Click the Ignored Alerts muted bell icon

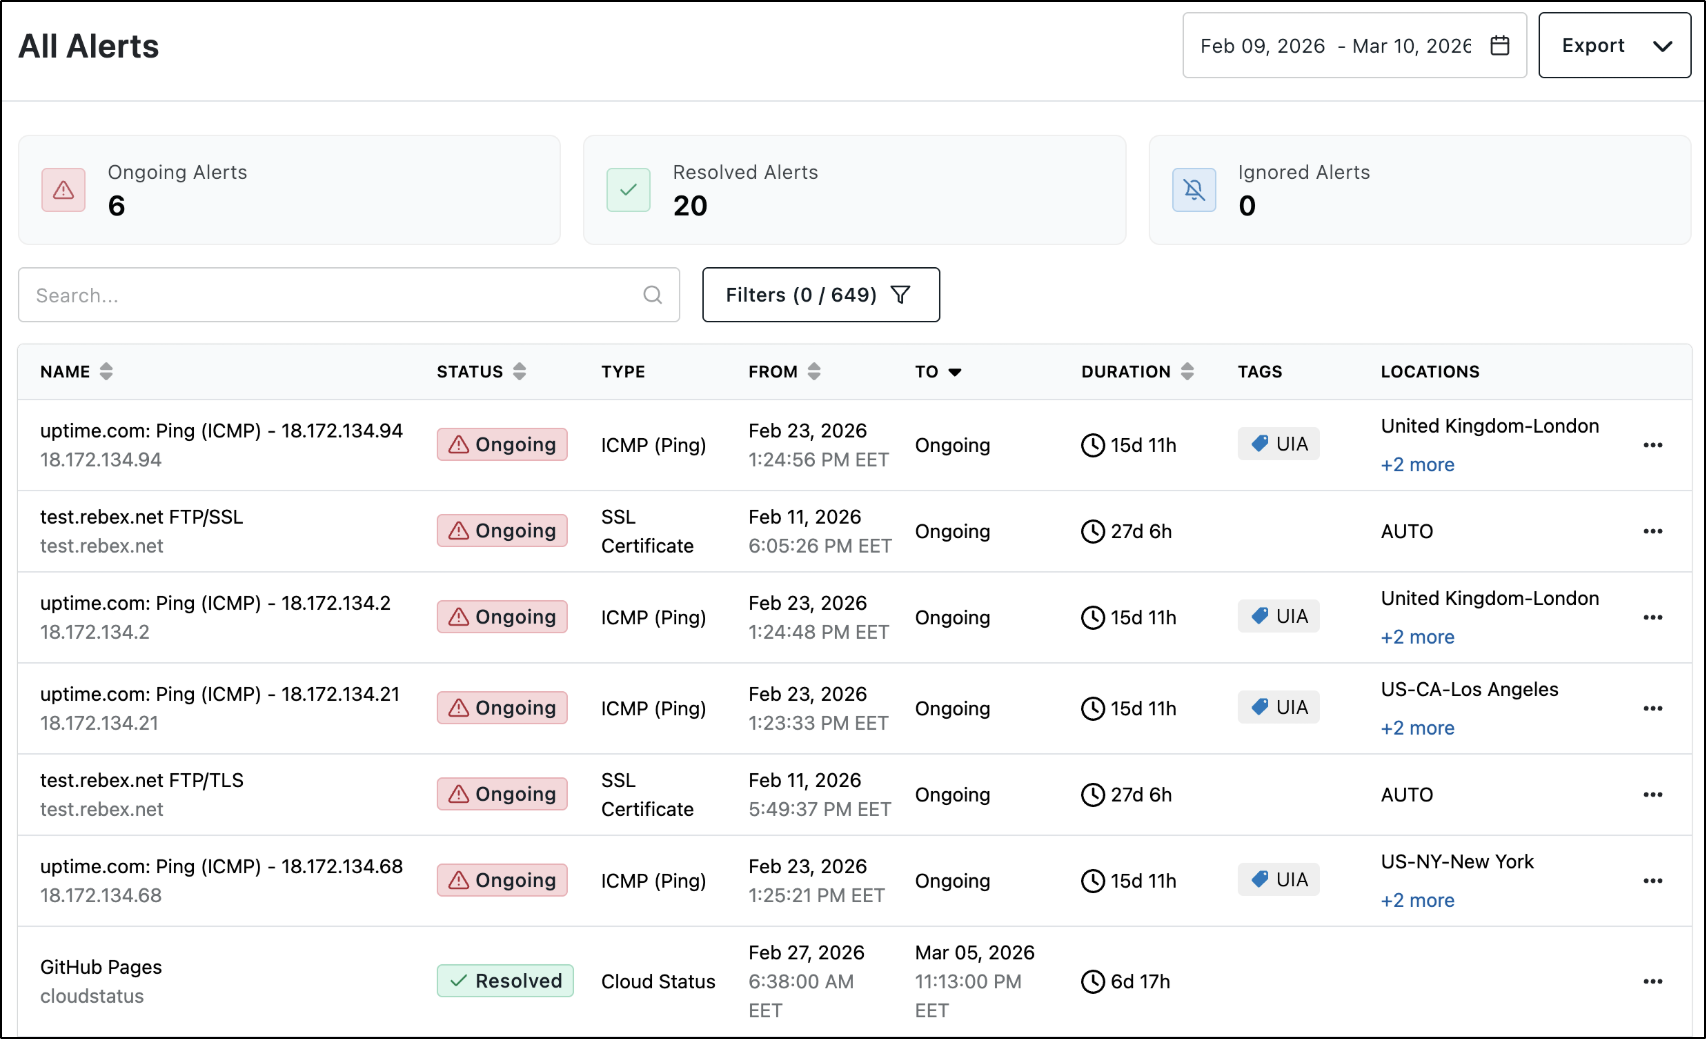(x=1194, y=190)
